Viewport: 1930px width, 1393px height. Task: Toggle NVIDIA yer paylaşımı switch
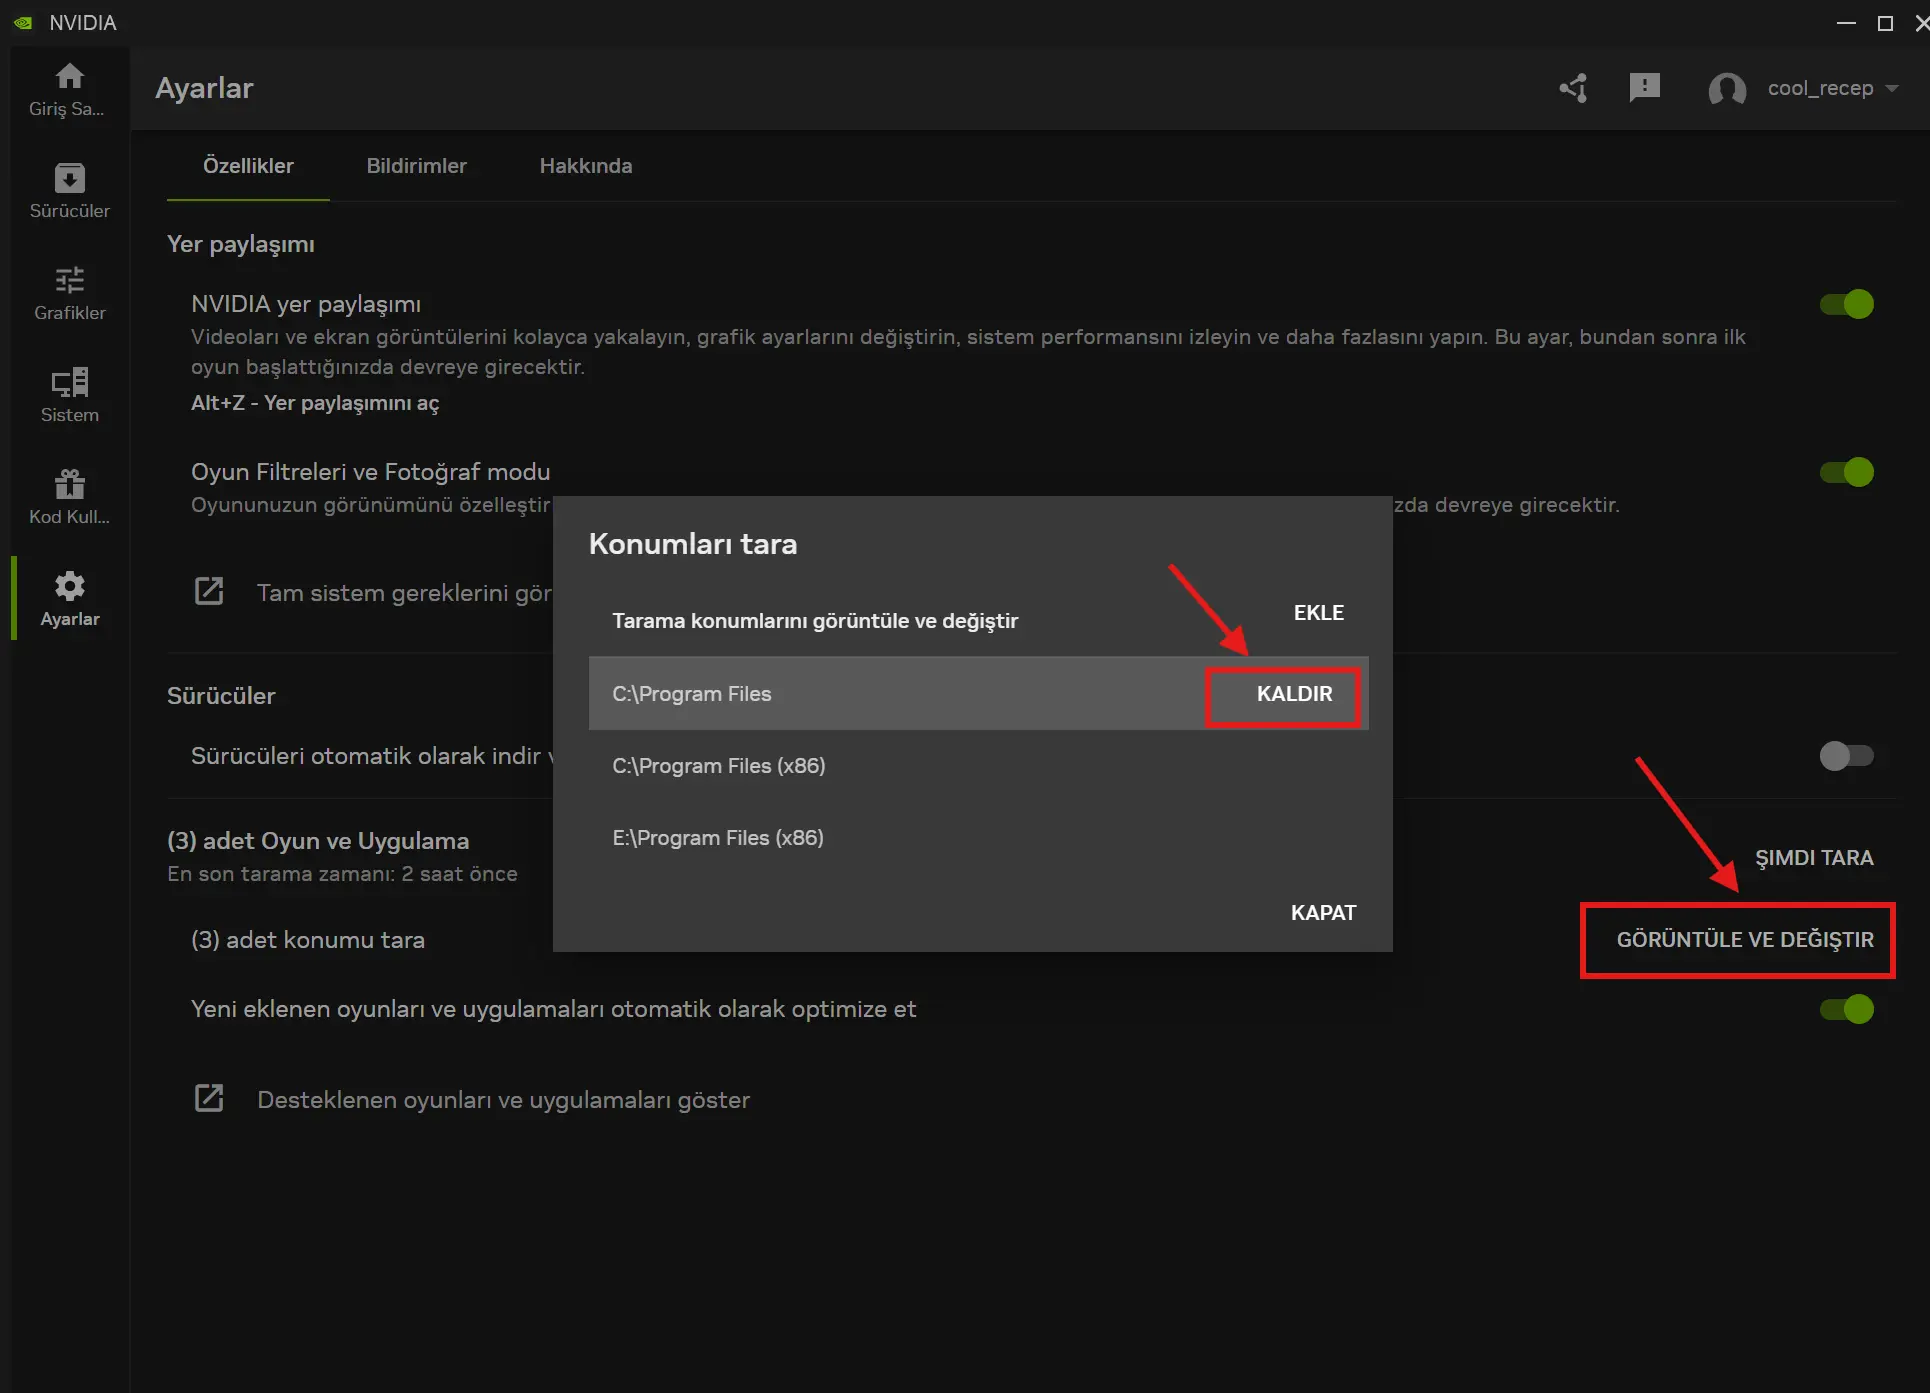[x=1846, y=304]
